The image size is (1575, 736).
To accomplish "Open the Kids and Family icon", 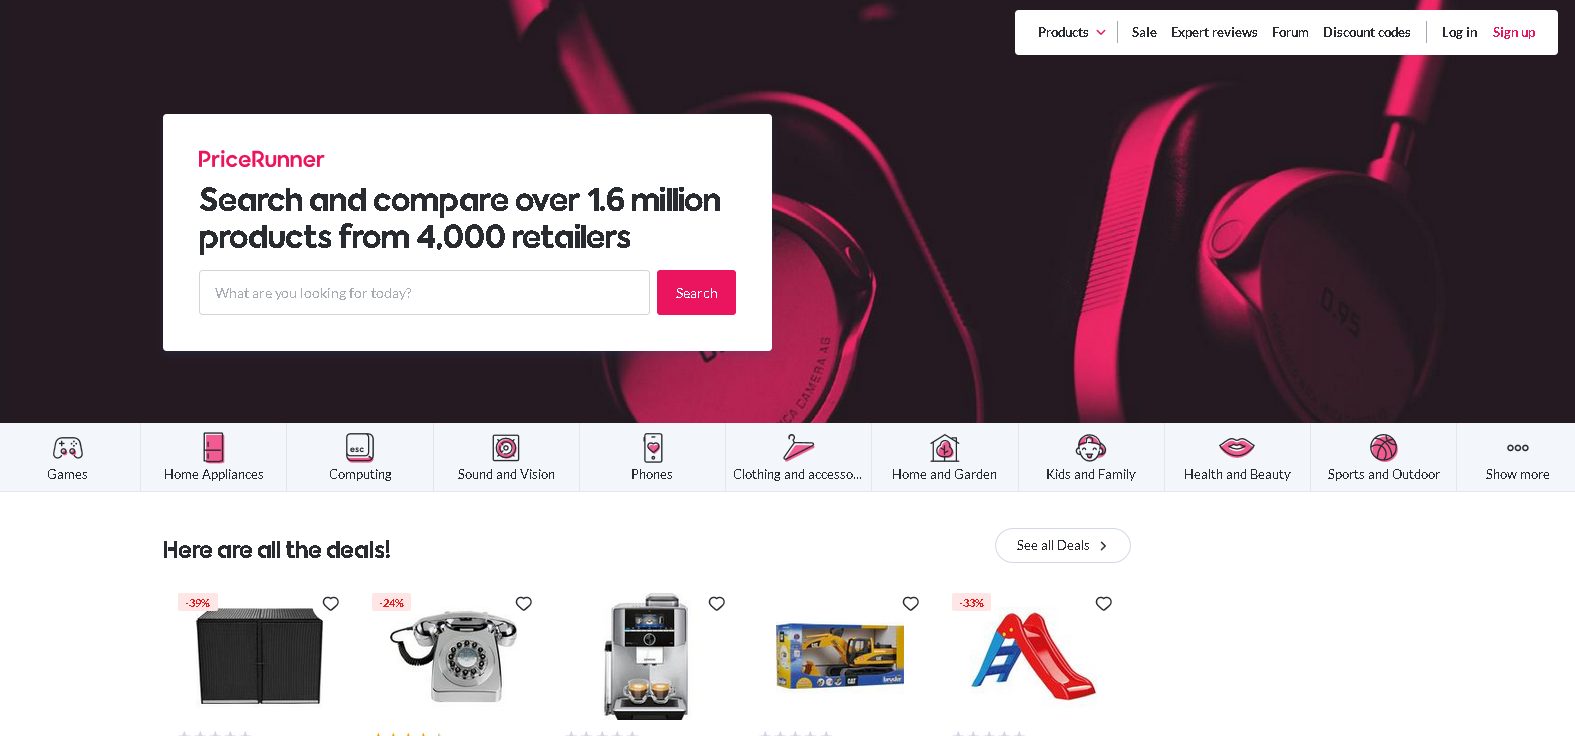I will [1091, 447].
